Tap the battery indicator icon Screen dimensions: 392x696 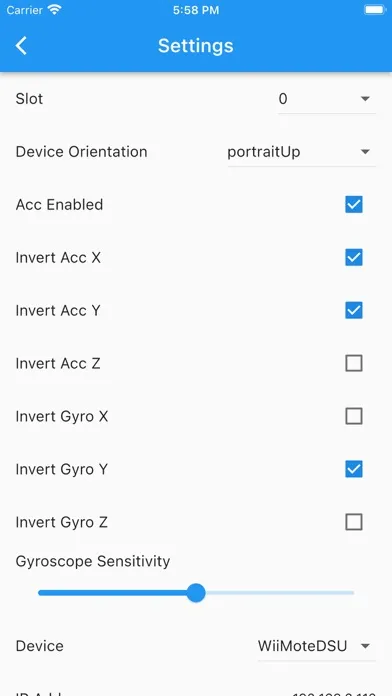click(x=375, y=10)
